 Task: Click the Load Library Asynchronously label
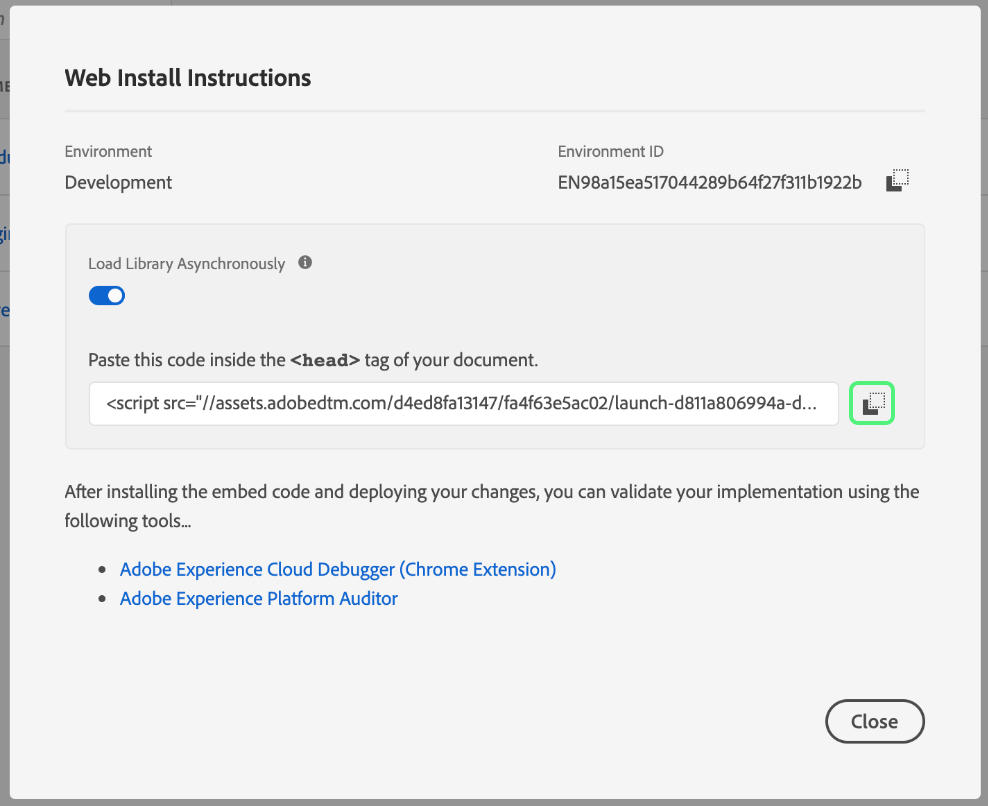coord(186,264)
